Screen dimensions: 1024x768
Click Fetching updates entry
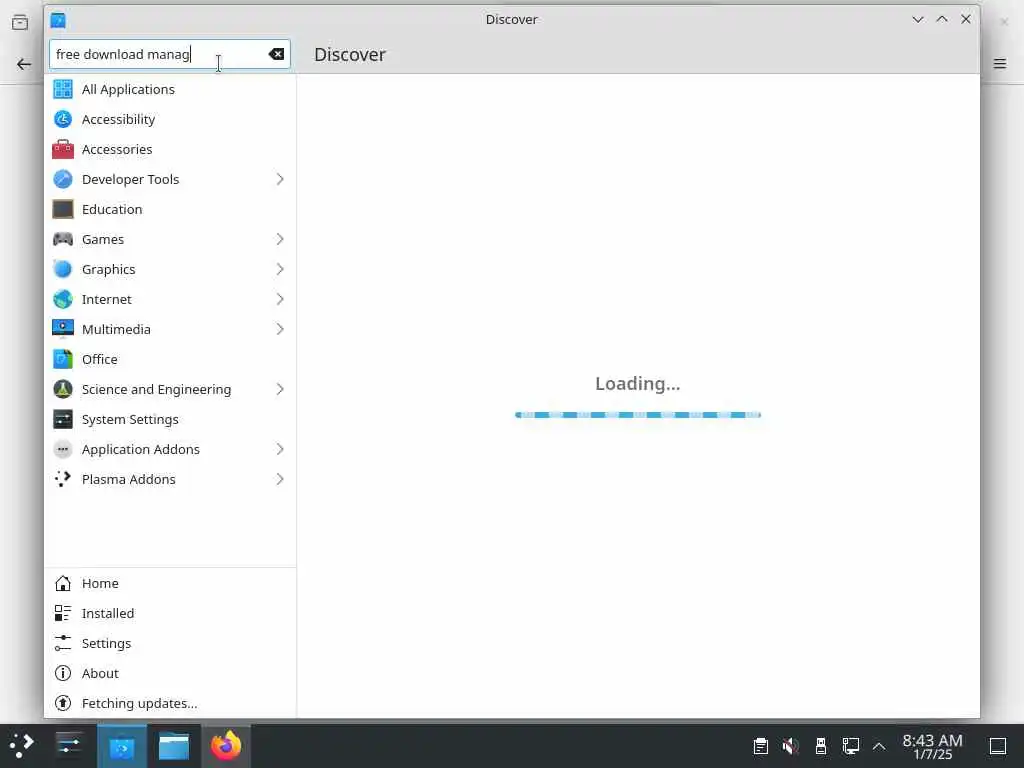pos(170,703)
